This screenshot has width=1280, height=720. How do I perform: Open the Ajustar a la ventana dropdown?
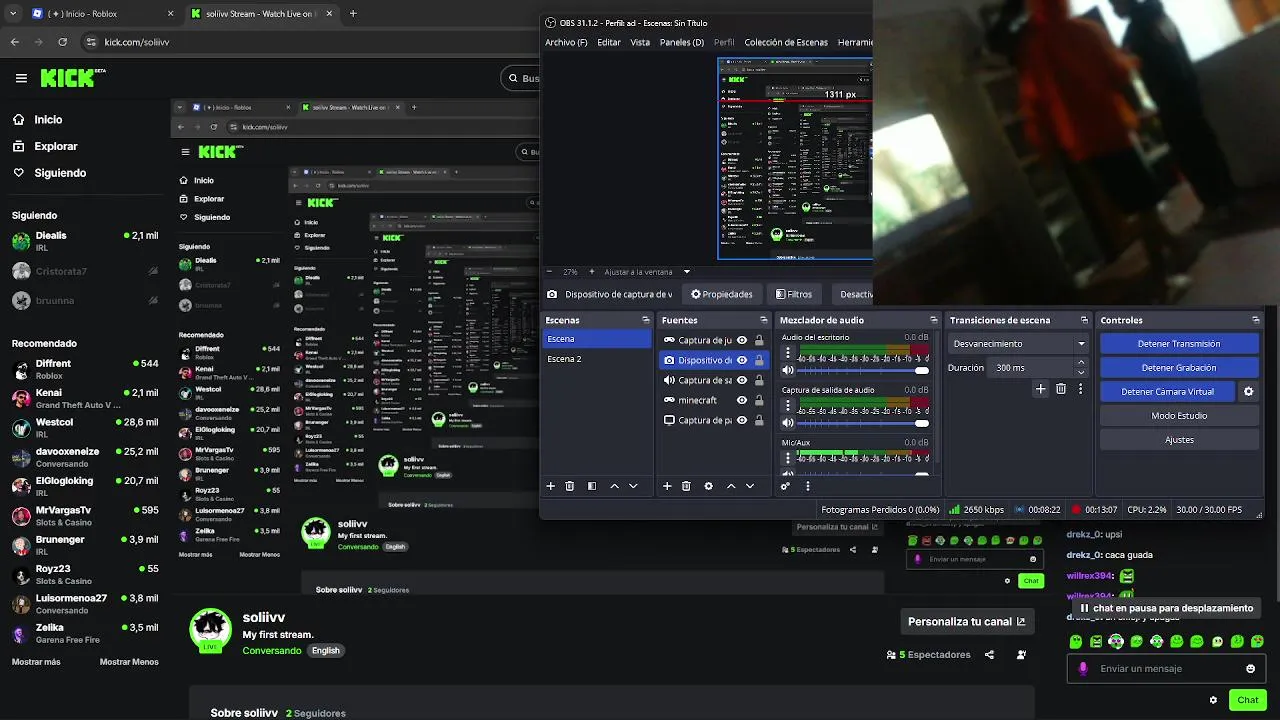tap(647, 272)
